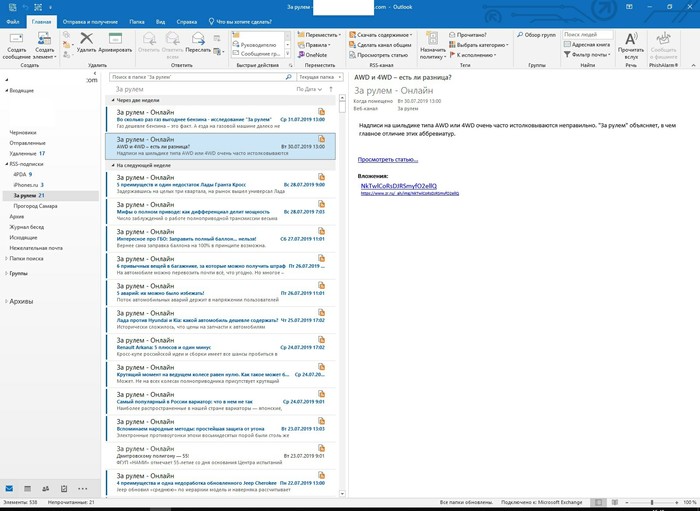Open OneNote from the ribbon
Screen dimensions: 700x511
[317, 55]
